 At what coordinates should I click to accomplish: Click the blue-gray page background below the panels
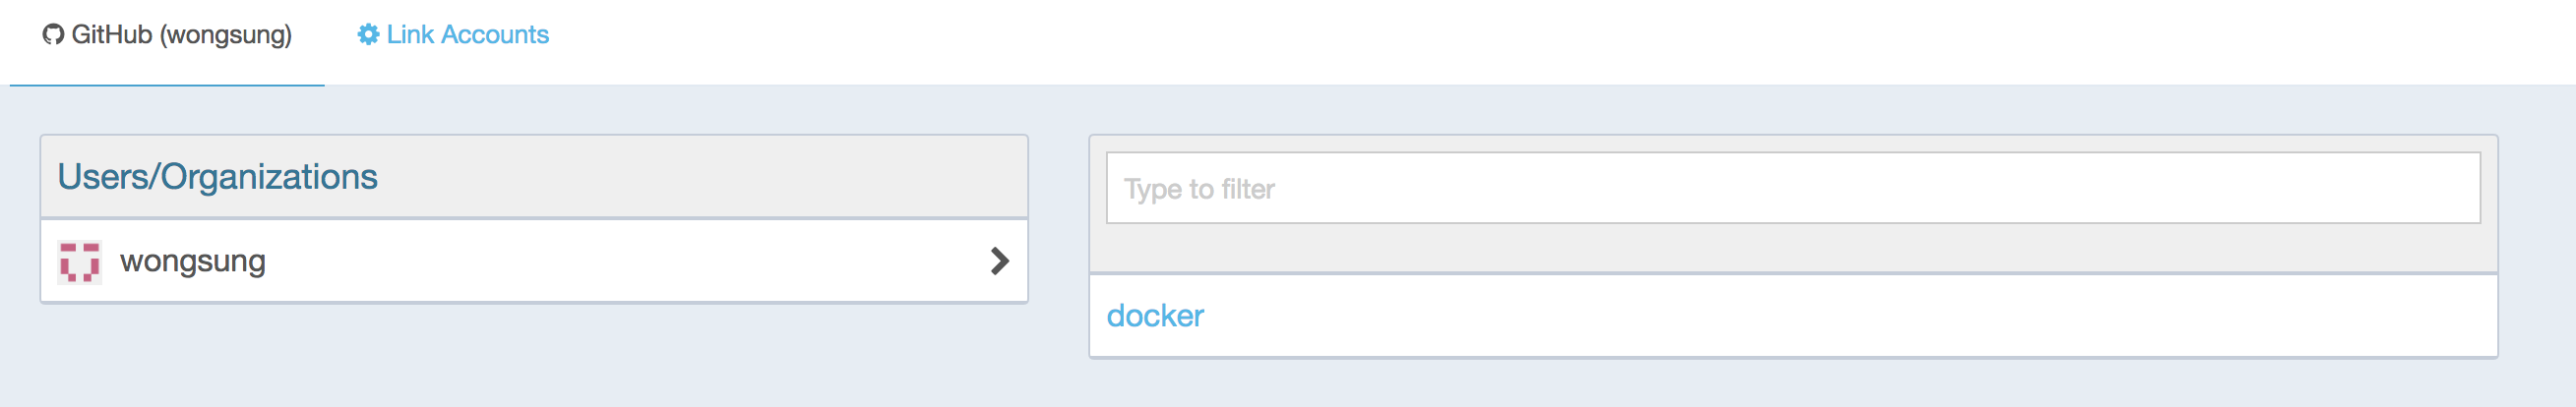[x=1288, y=385]
